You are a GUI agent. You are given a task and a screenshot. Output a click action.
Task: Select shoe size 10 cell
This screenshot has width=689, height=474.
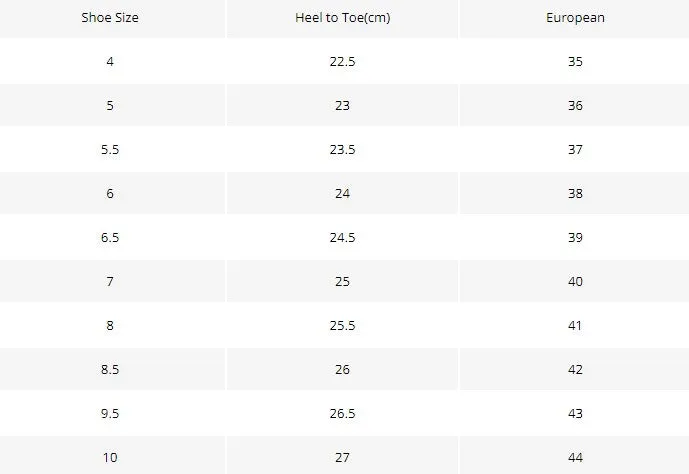pos(110,456)
